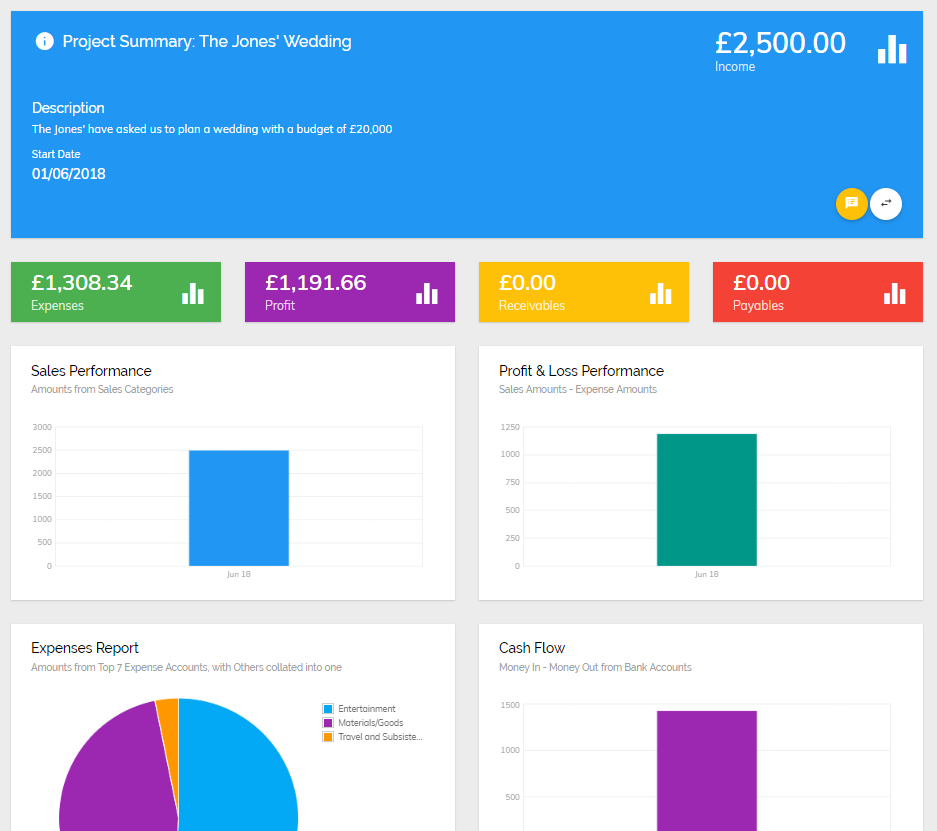The image size is (937, 831).
Task: Click the purple Cash Flow bar
Action: point(707,771)
